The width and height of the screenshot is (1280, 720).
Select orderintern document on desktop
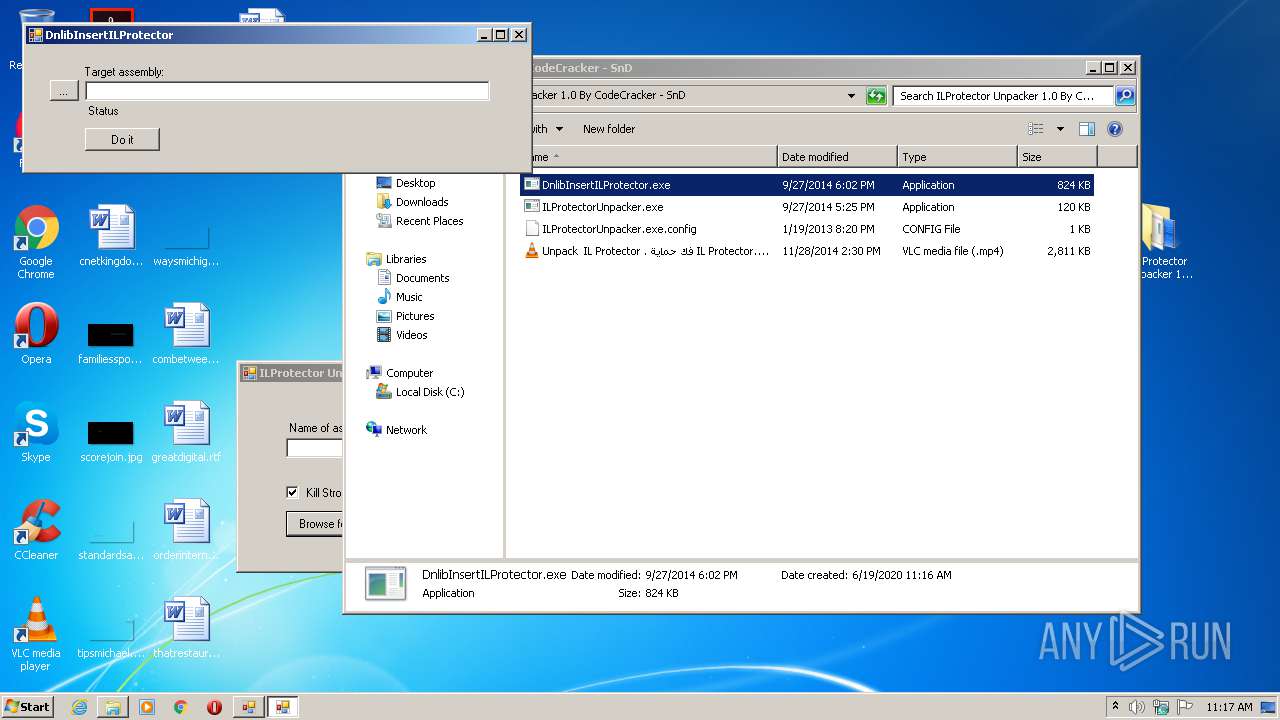186,530
